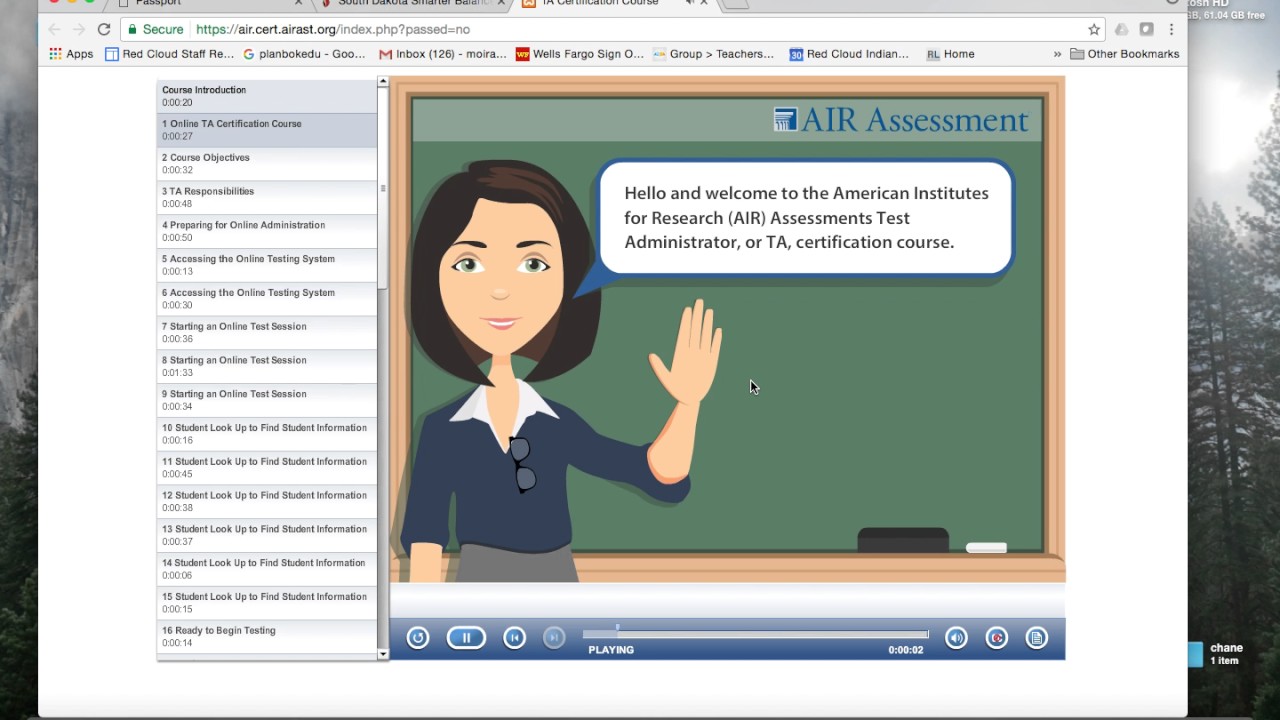Open the Wells Fargo Sign O... bookmark
The height and width of the screenshot is (720, 1280).
point(580,54)
